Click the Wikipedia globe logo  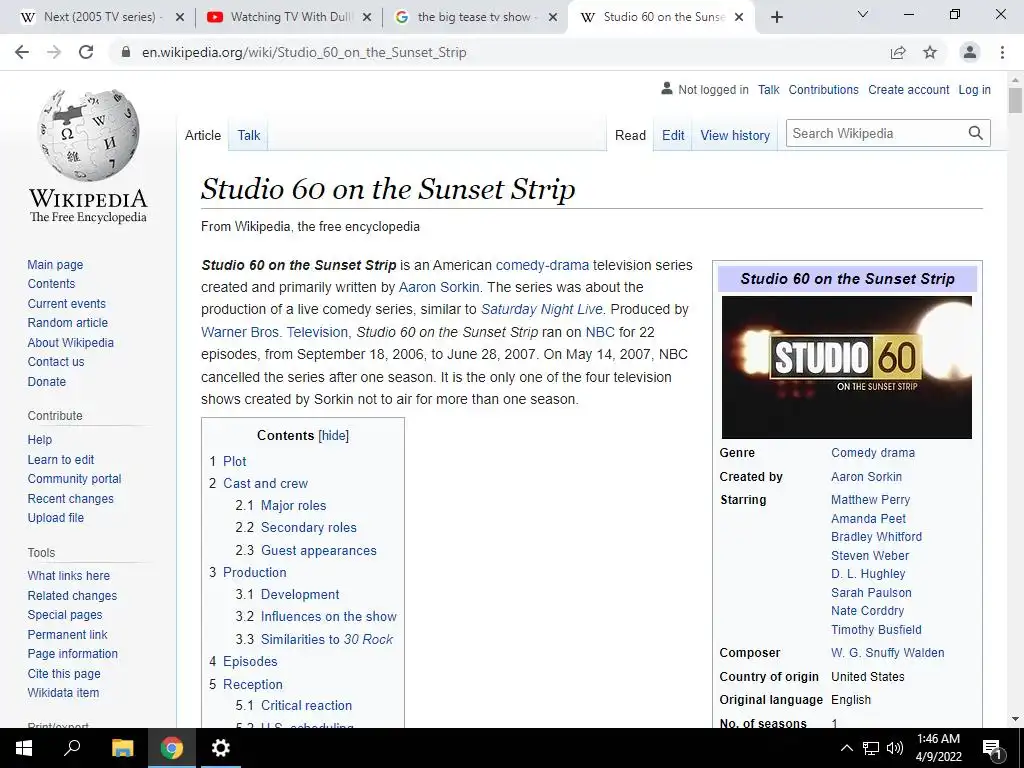click(x=89, y=135)
